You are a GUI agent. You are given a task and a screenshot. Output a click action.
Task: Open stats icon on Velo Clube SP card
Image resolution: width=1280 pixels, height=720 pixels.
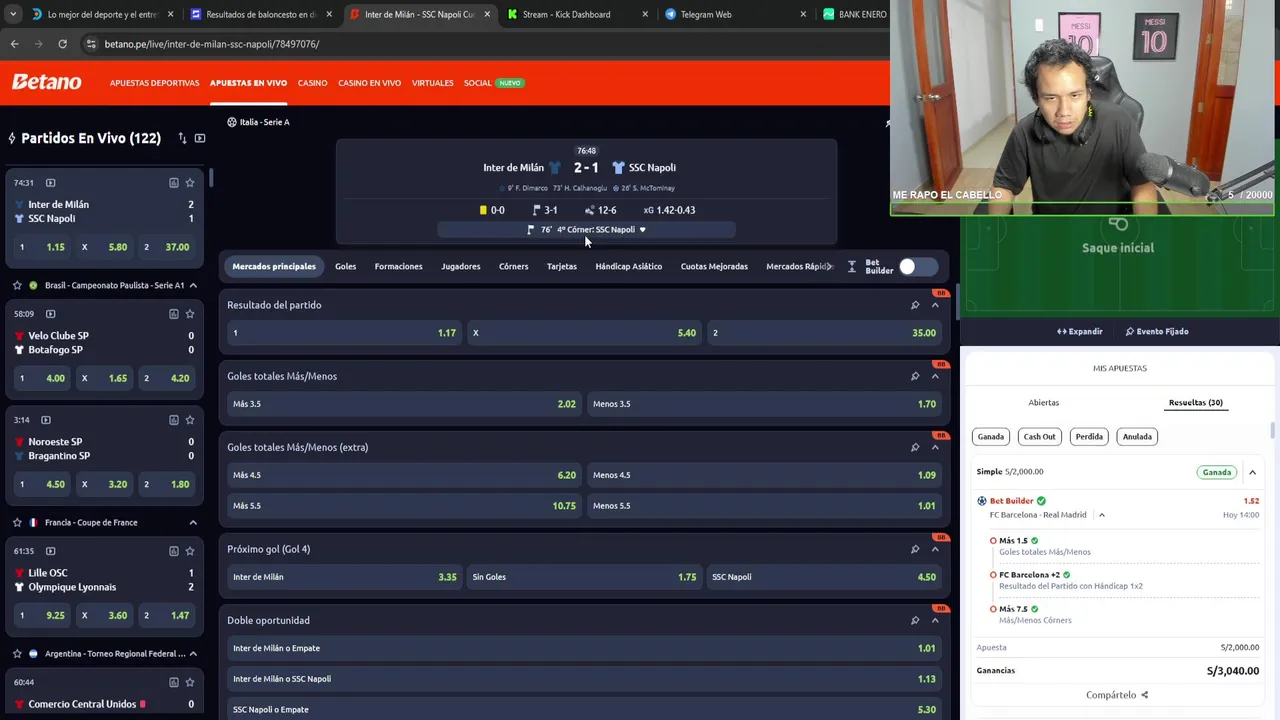pyautogui.click(x=174, y=314)
